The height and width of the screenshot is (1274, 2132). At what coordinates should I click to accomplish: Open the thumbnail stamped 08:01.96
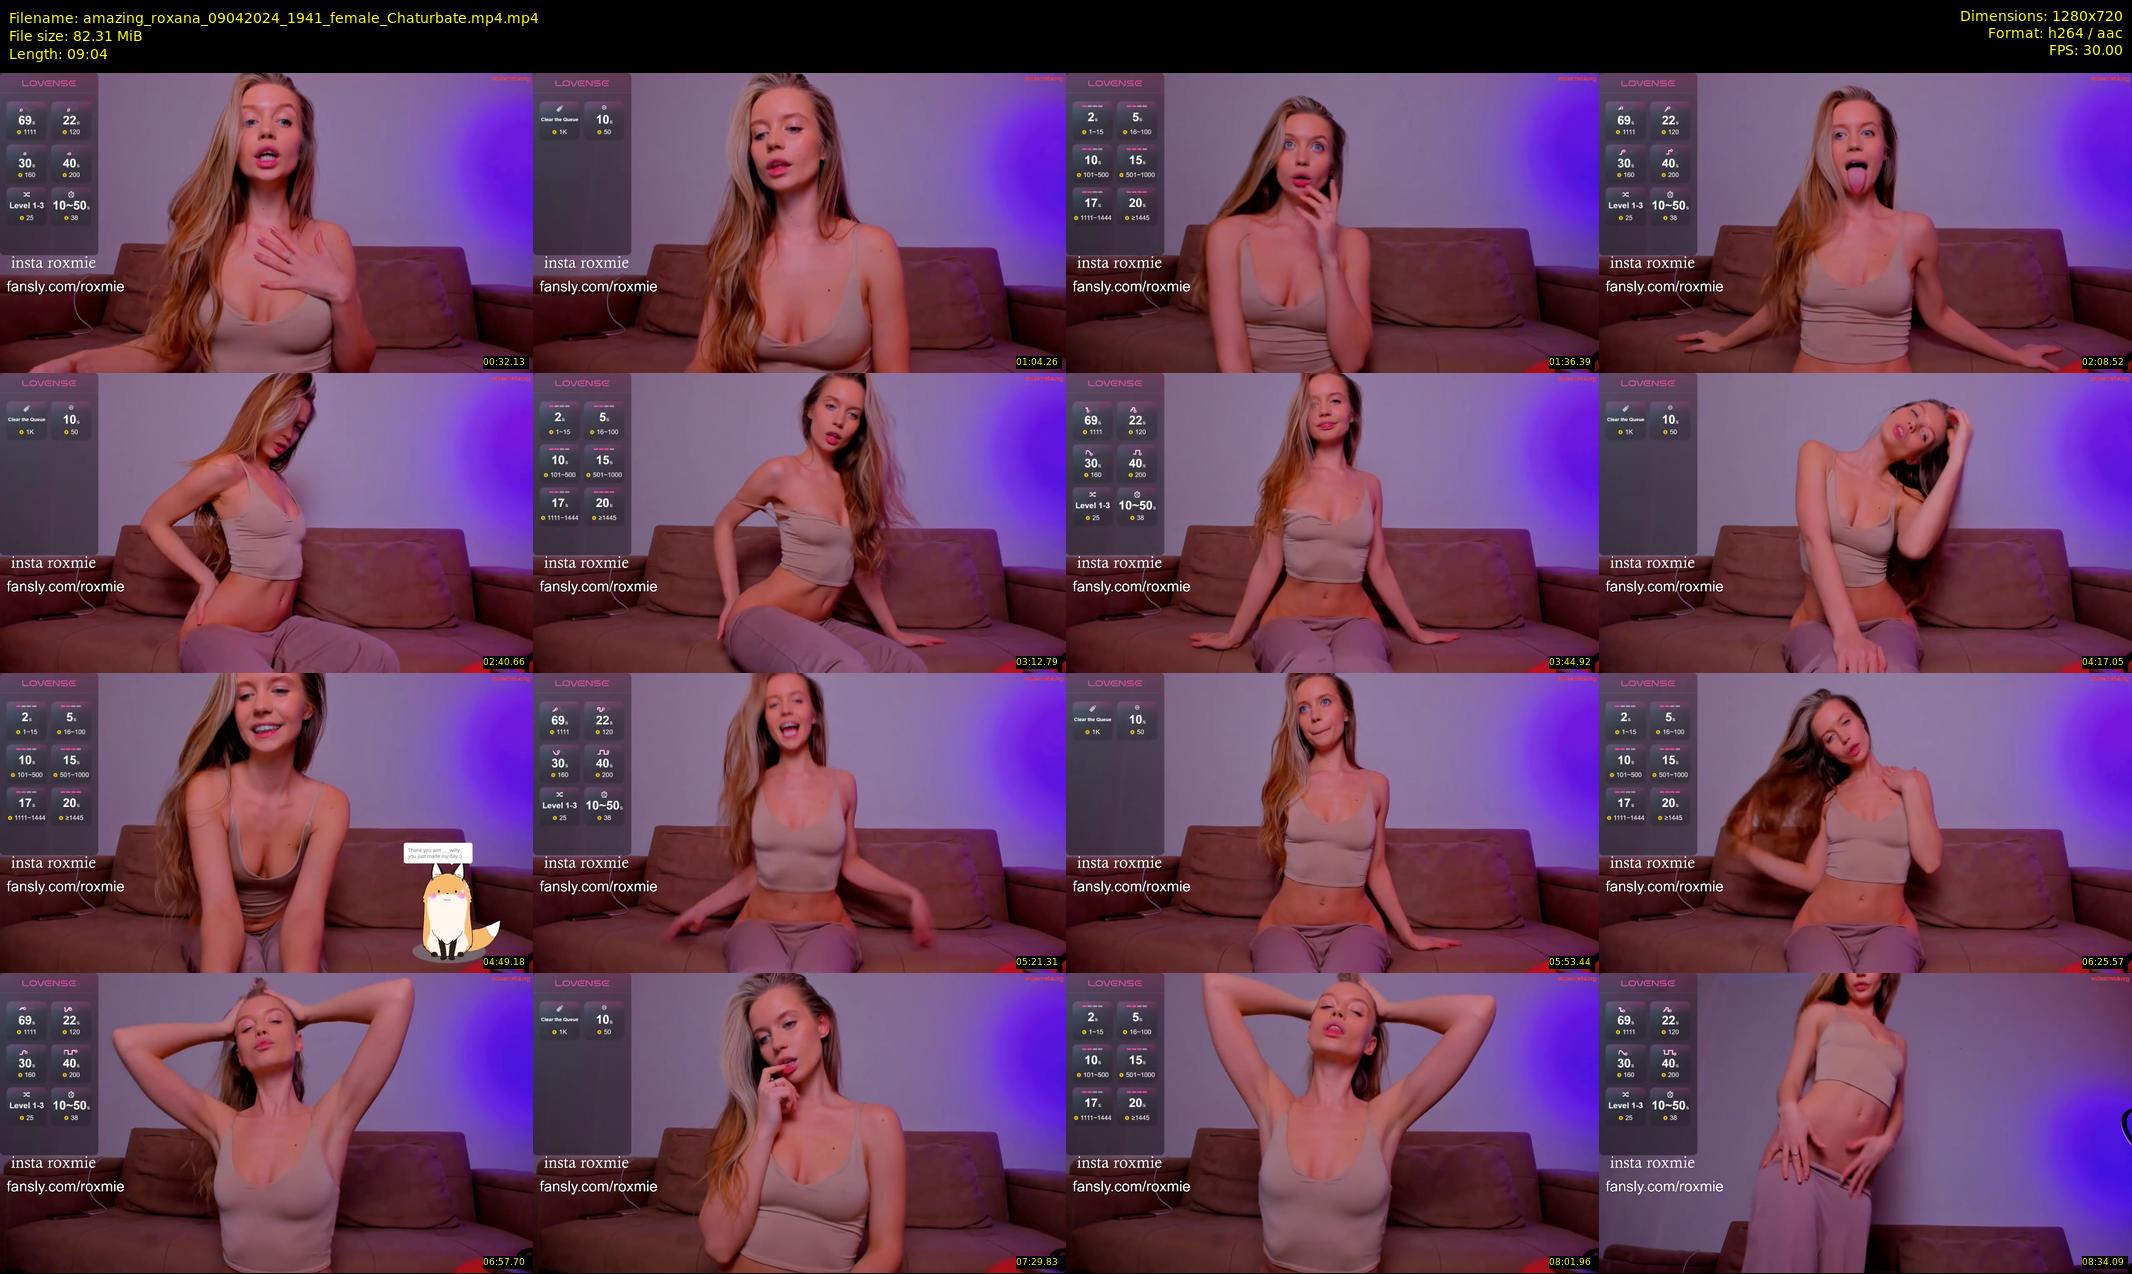point(1332,1122)
